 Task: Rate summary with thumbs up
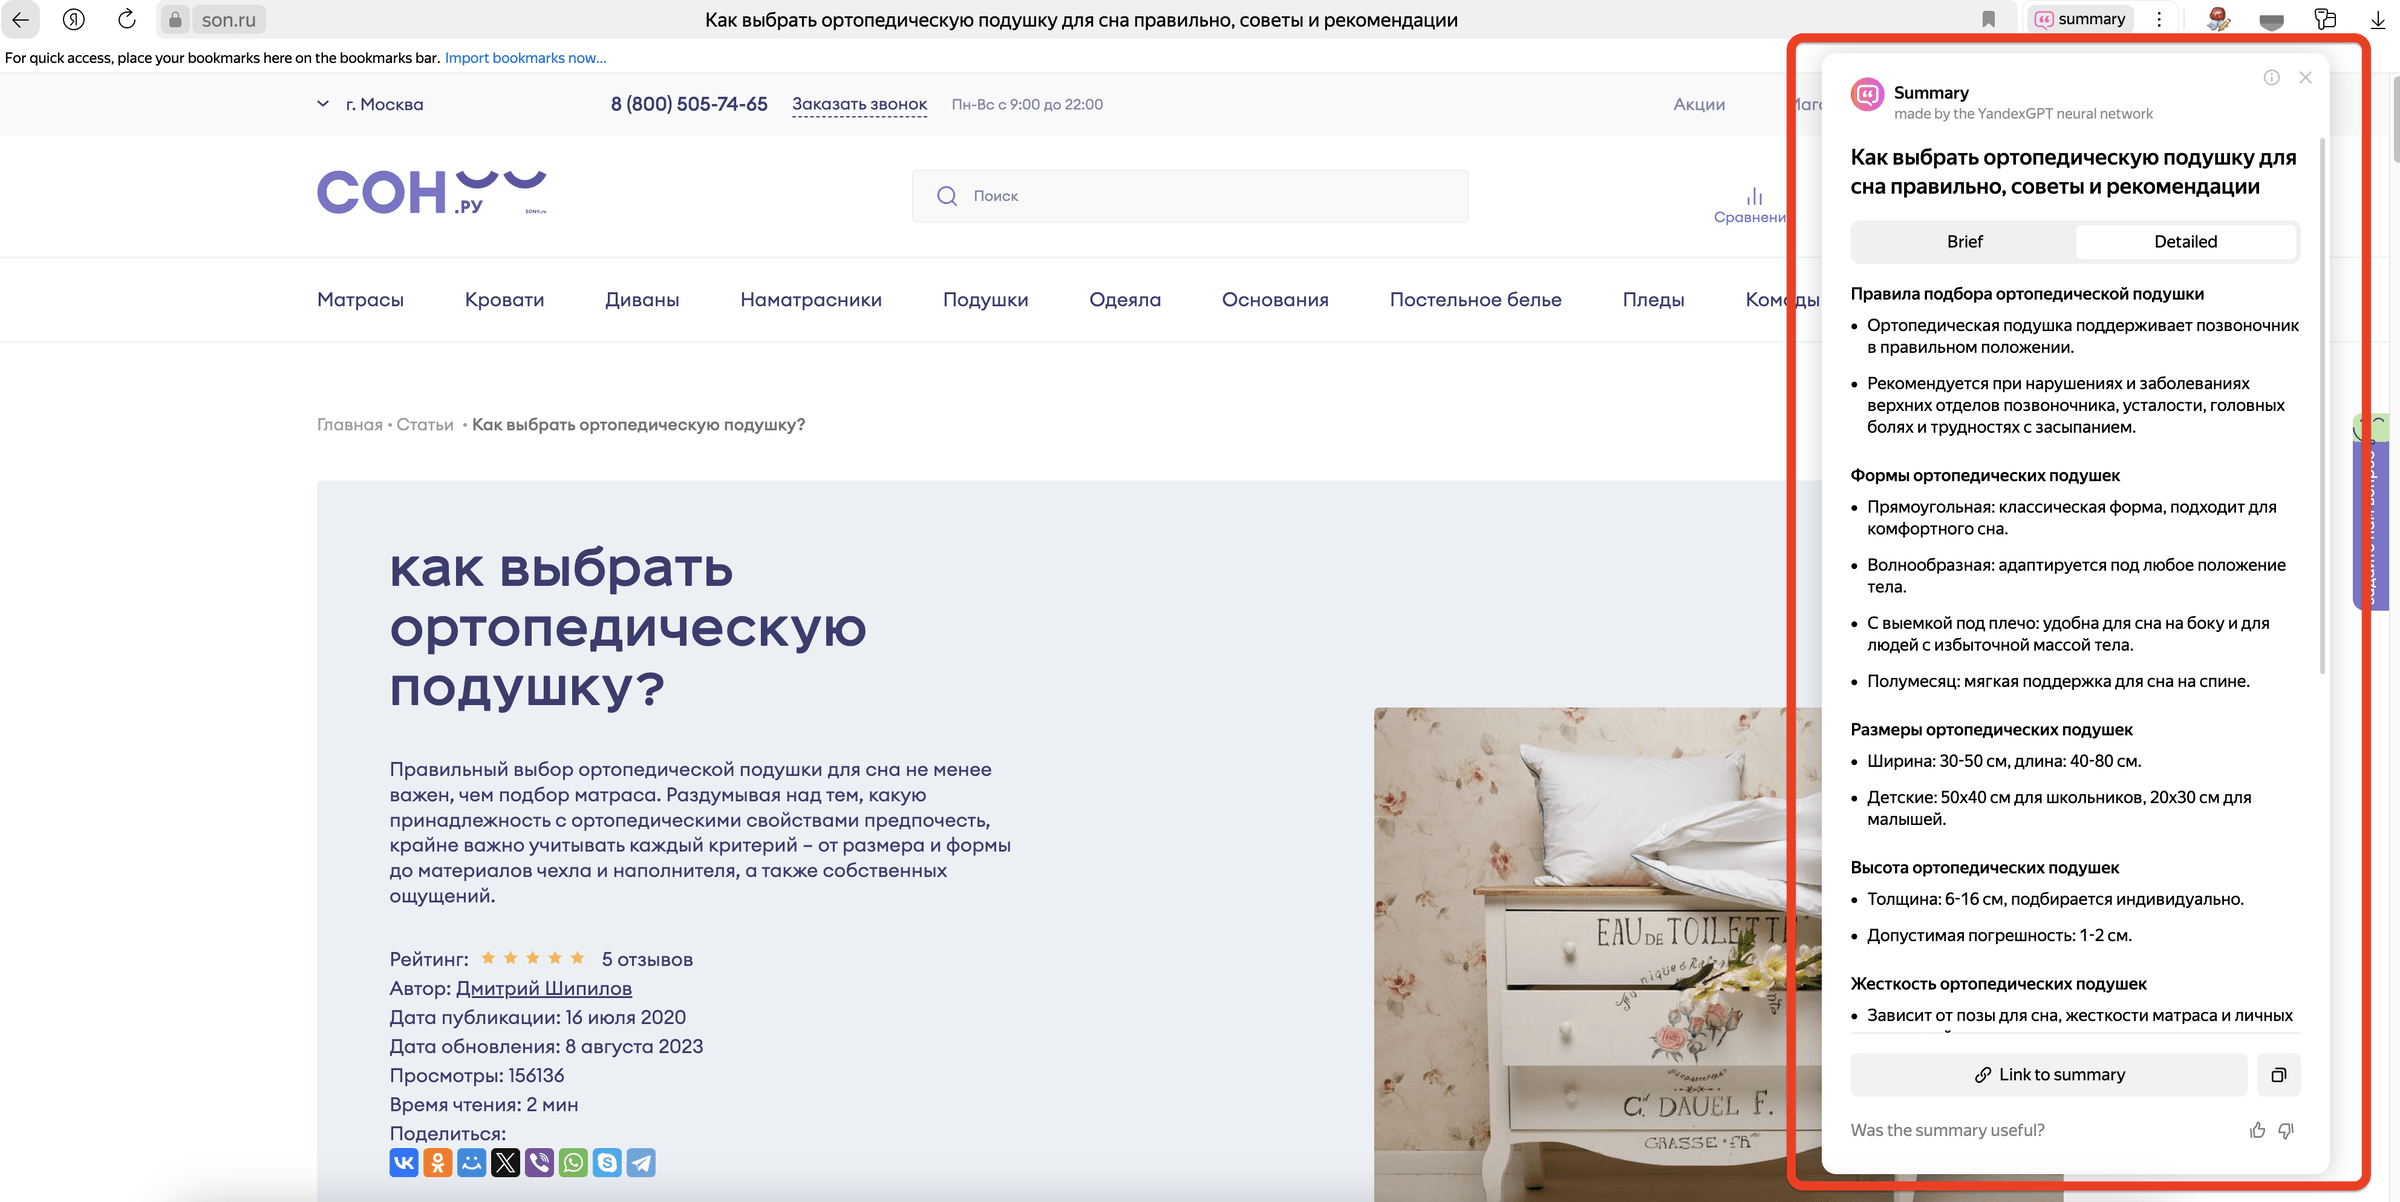(x=2257, y=1130)
